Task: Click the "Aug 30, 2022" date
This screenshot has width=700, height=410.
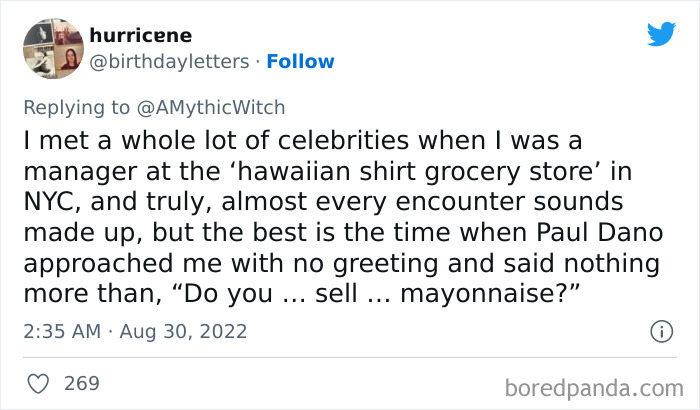Action: point(185,331)
